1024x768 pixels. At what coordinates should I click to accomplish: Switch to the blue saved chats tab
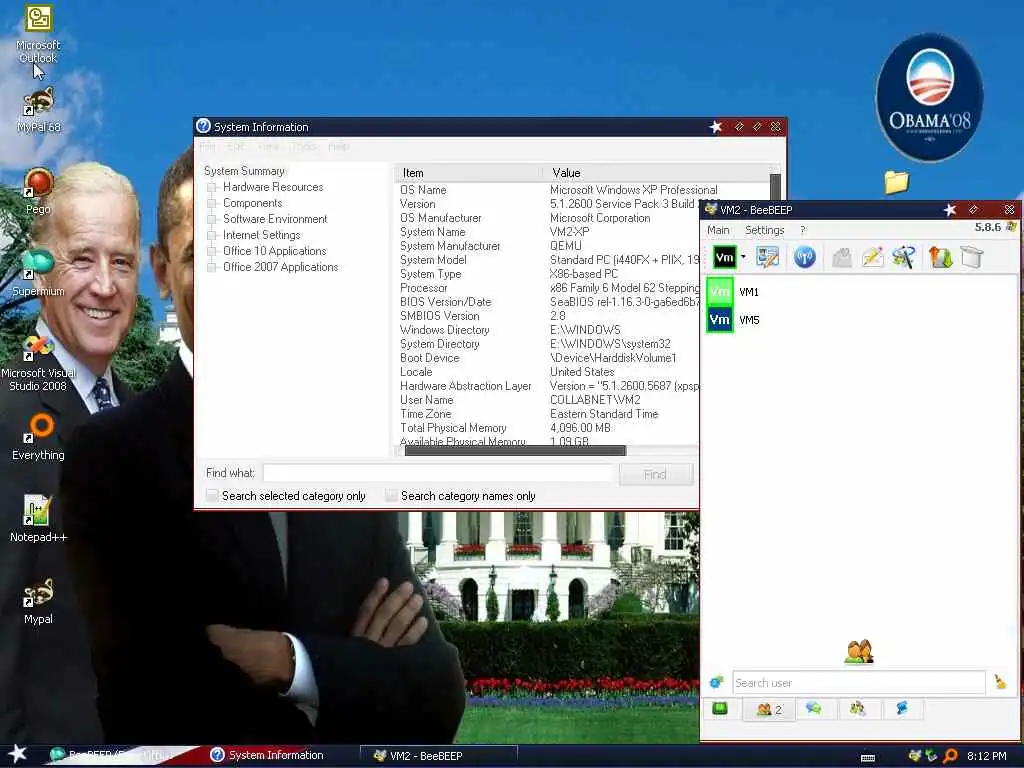[902, 709]
